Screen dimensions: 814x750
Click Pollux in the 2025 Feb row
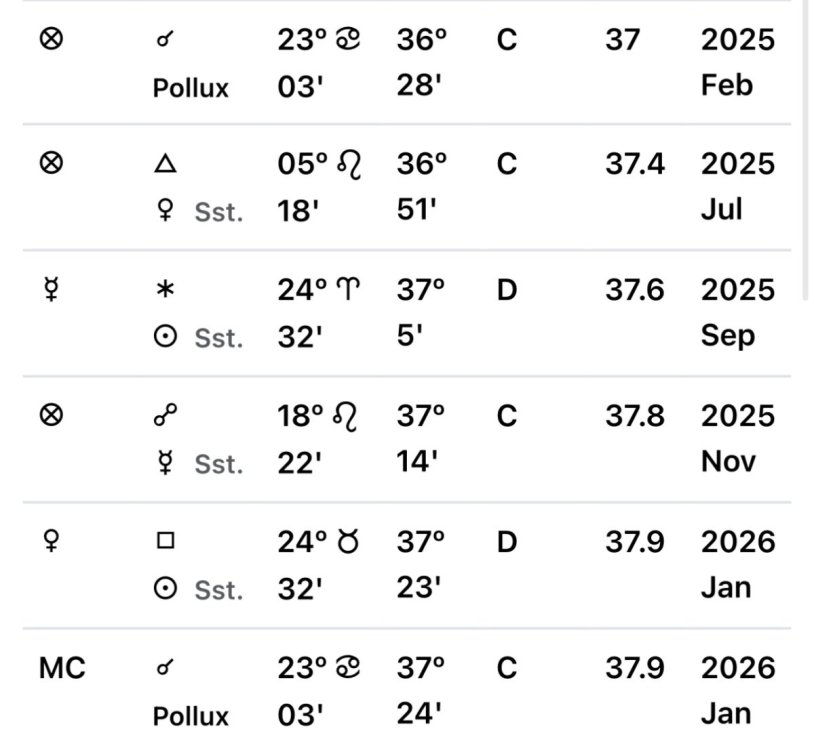pos(190,88)
